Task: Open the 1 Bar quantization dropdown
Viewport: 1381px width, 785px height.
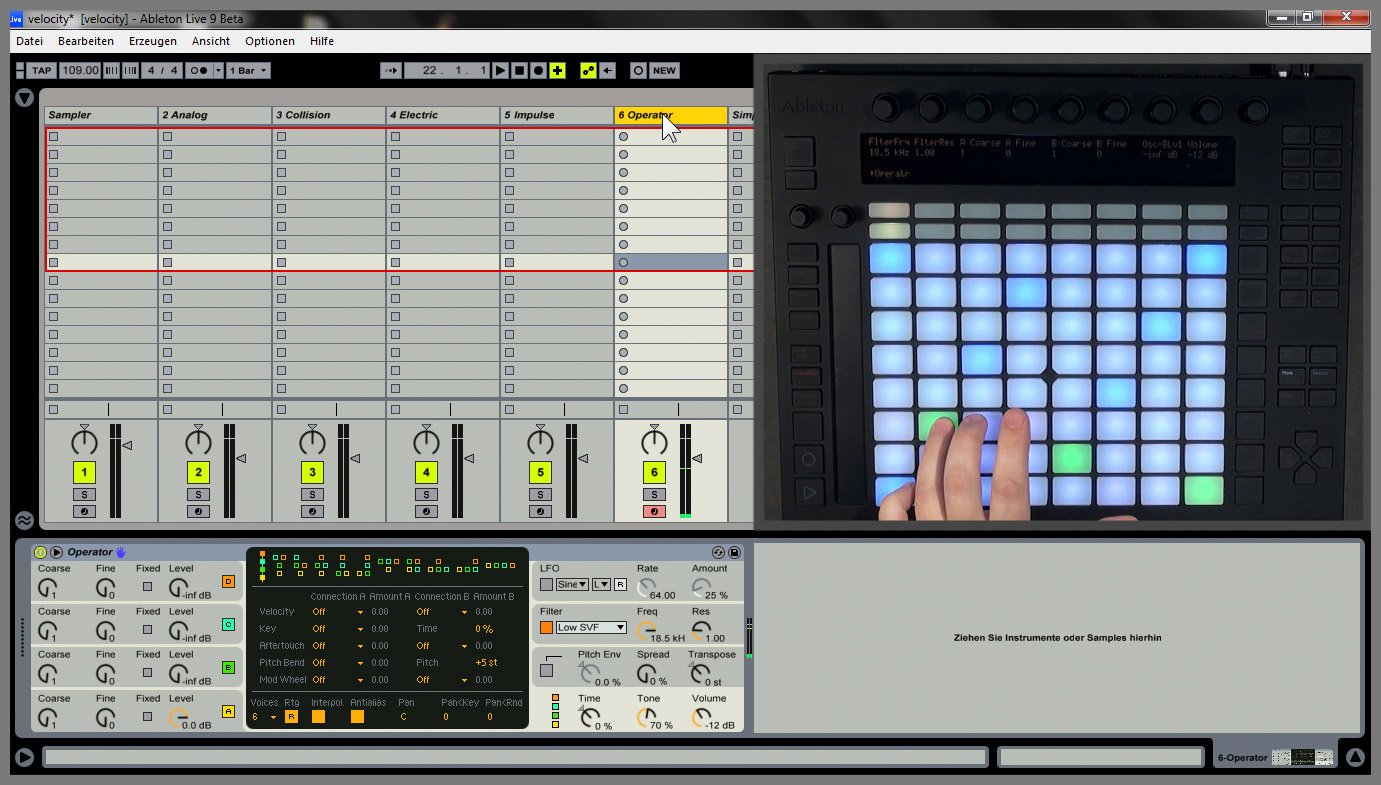Action: [x=249, y=71]
